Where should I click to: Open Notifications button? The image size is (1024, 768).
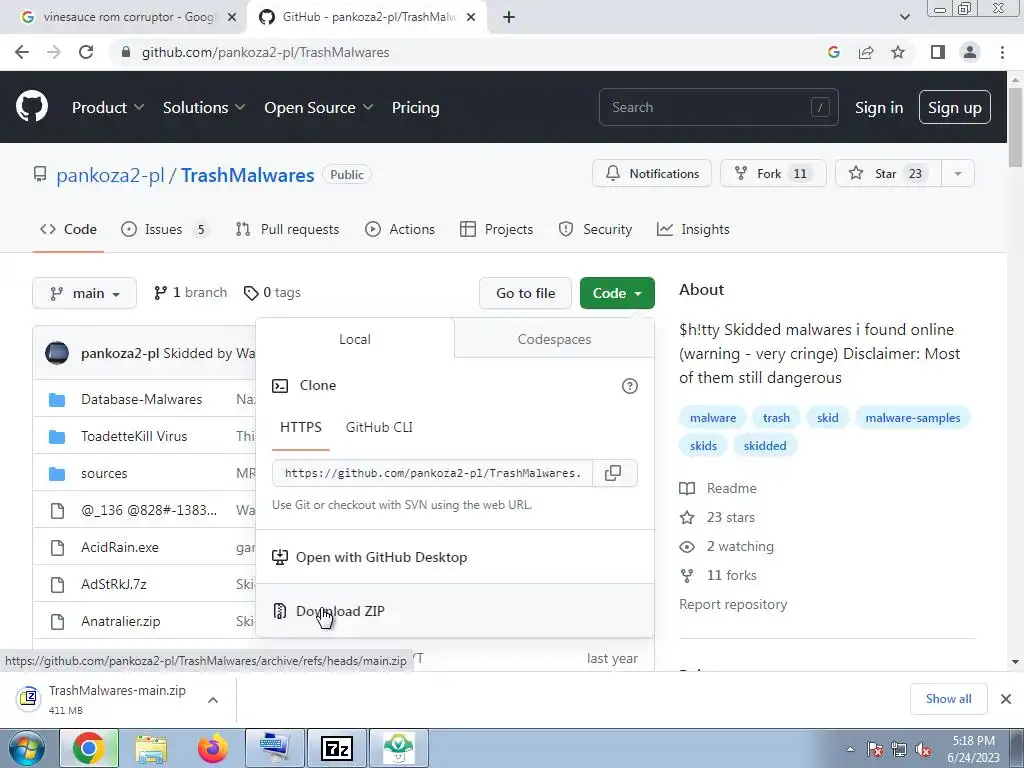pos(652,174)
